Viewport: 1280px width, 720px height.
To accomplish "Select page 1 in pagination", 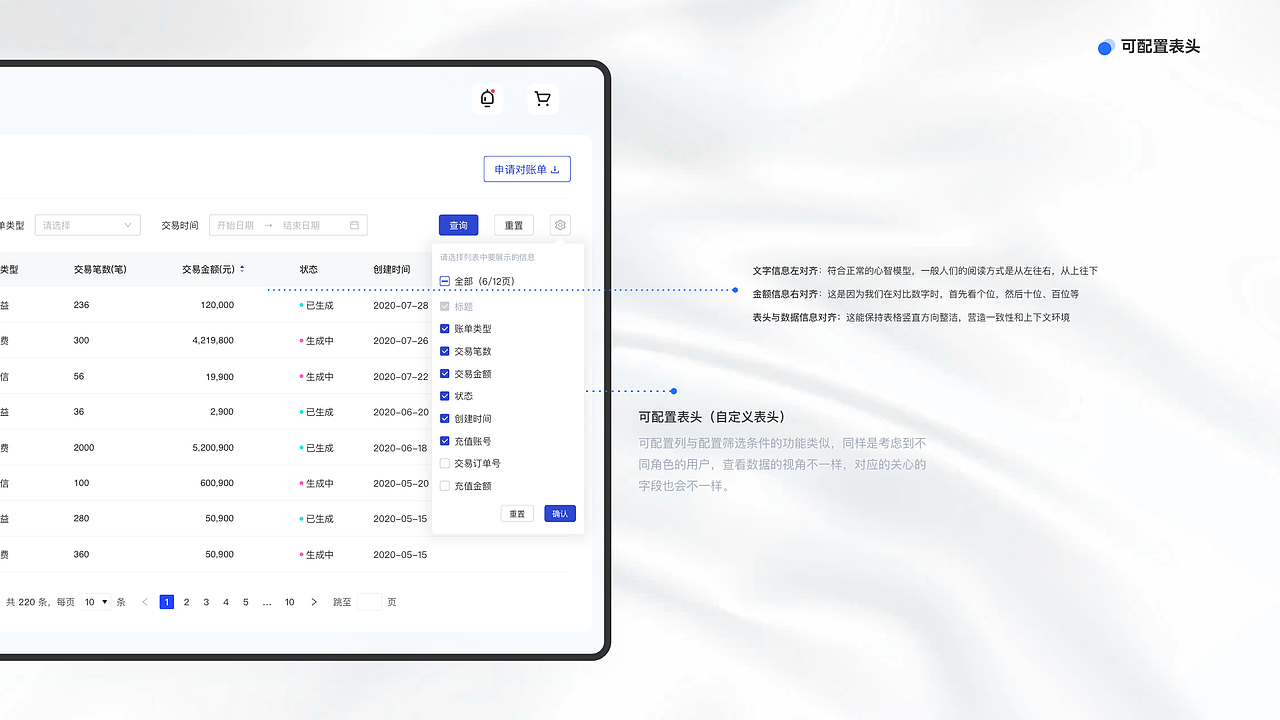I will (167, 602).
